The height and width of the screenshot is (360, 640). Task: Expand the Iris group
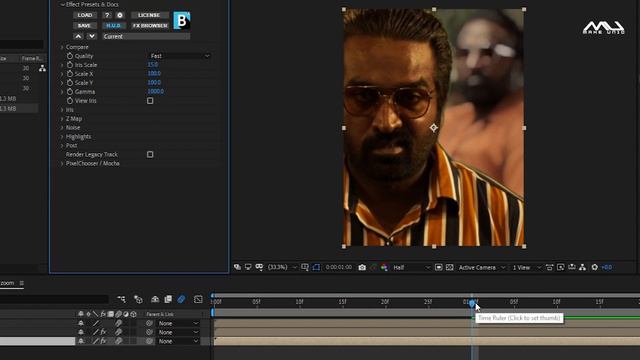click(x=62, y=110)
